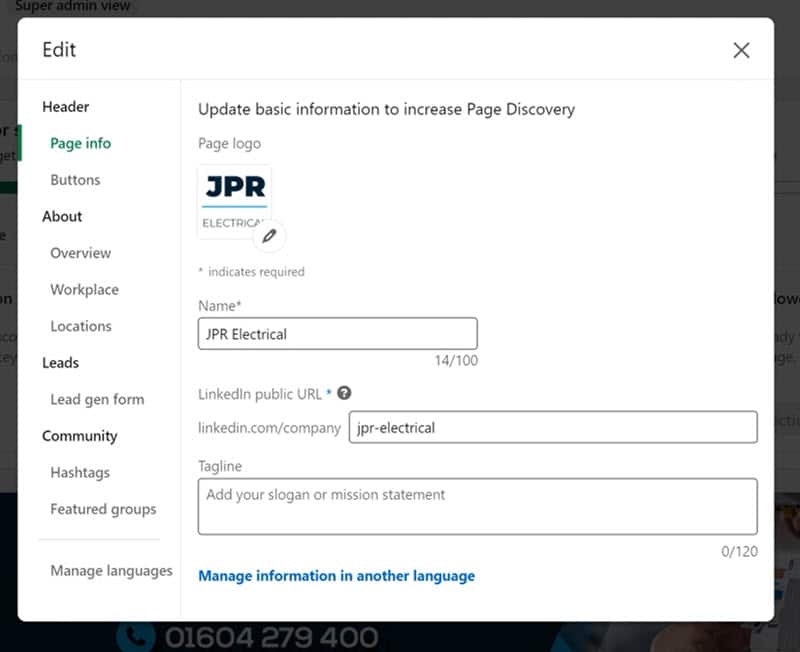The width and height of the screenshot is (800, 652).
Task: Click the Tagline text area
Action: (x=478, y=506)
